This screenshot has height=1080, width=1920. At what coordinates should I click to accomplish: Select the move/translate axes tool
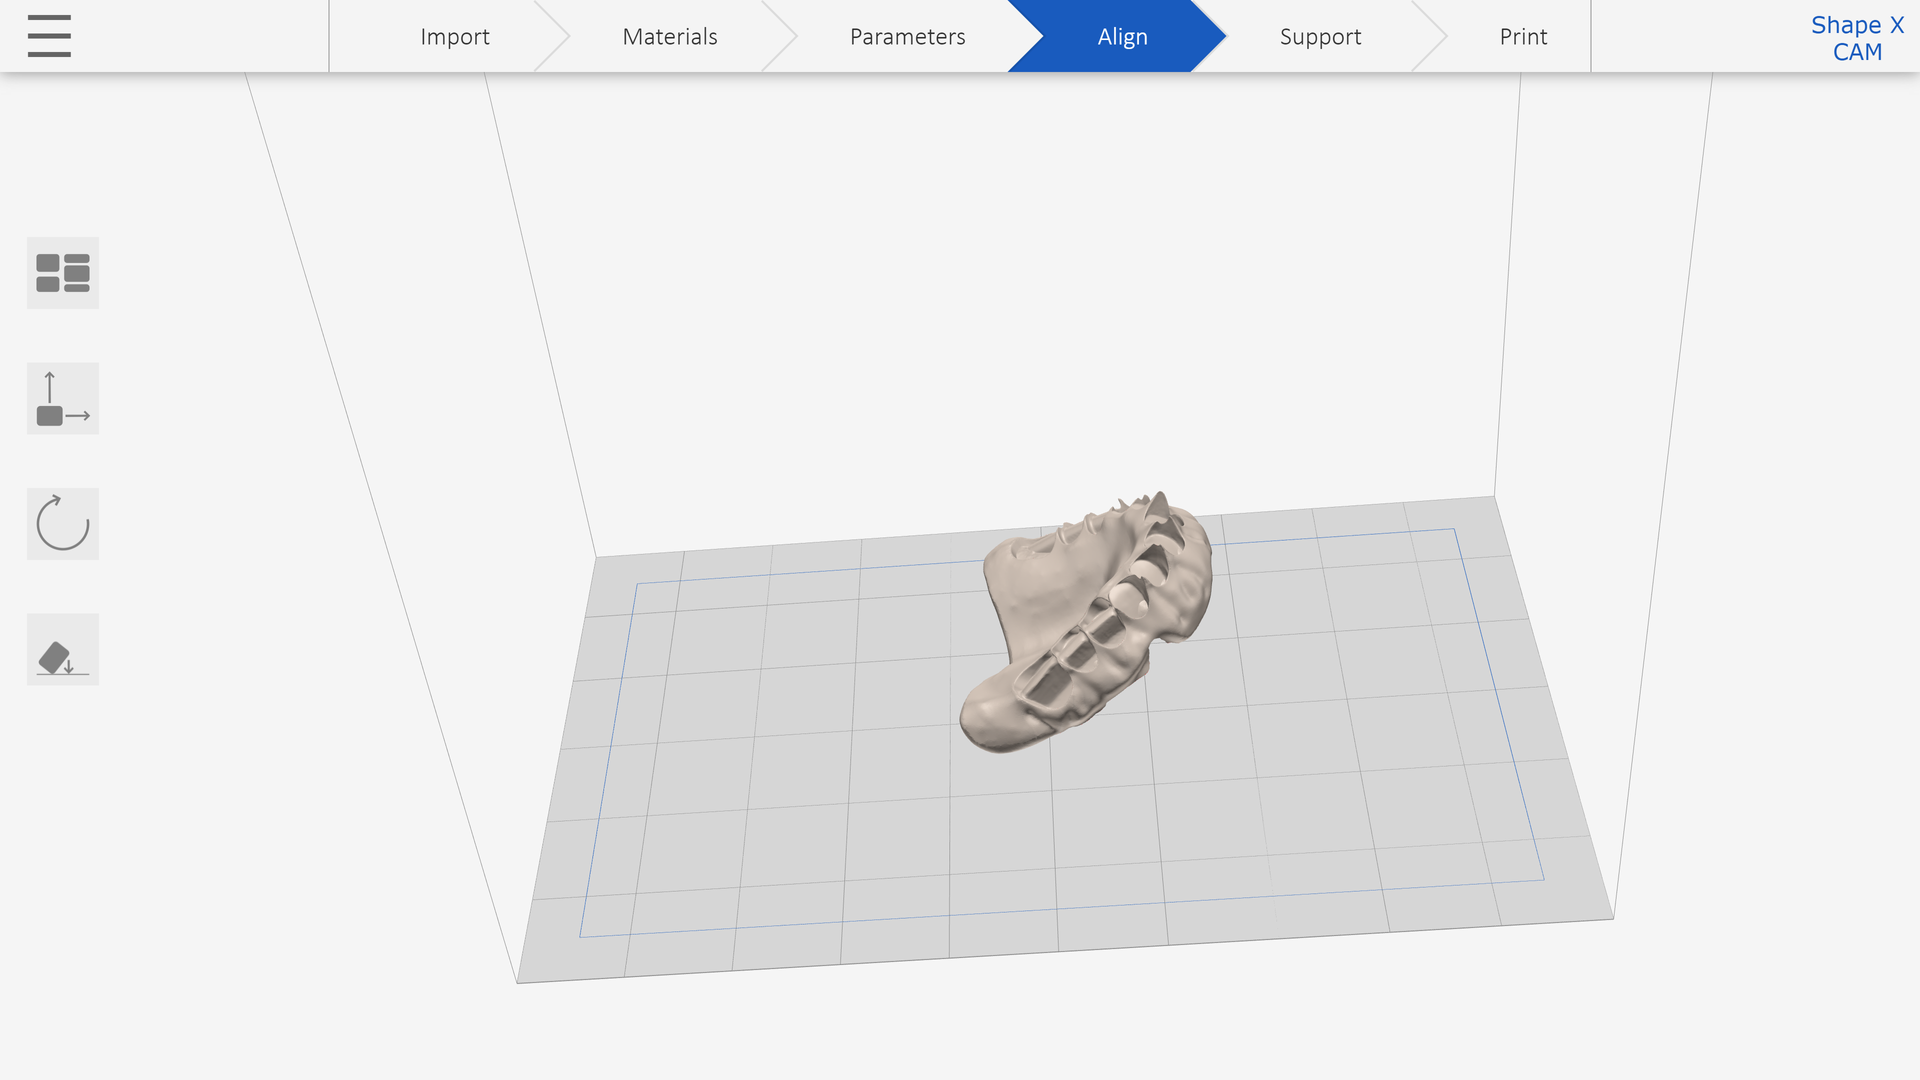click(x=62, y=399)
